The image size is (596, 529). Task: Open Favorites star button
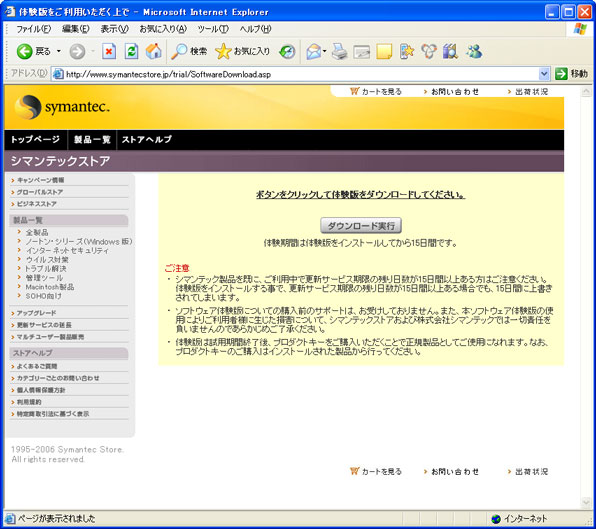pyautogui.click(x=243, y=51)
